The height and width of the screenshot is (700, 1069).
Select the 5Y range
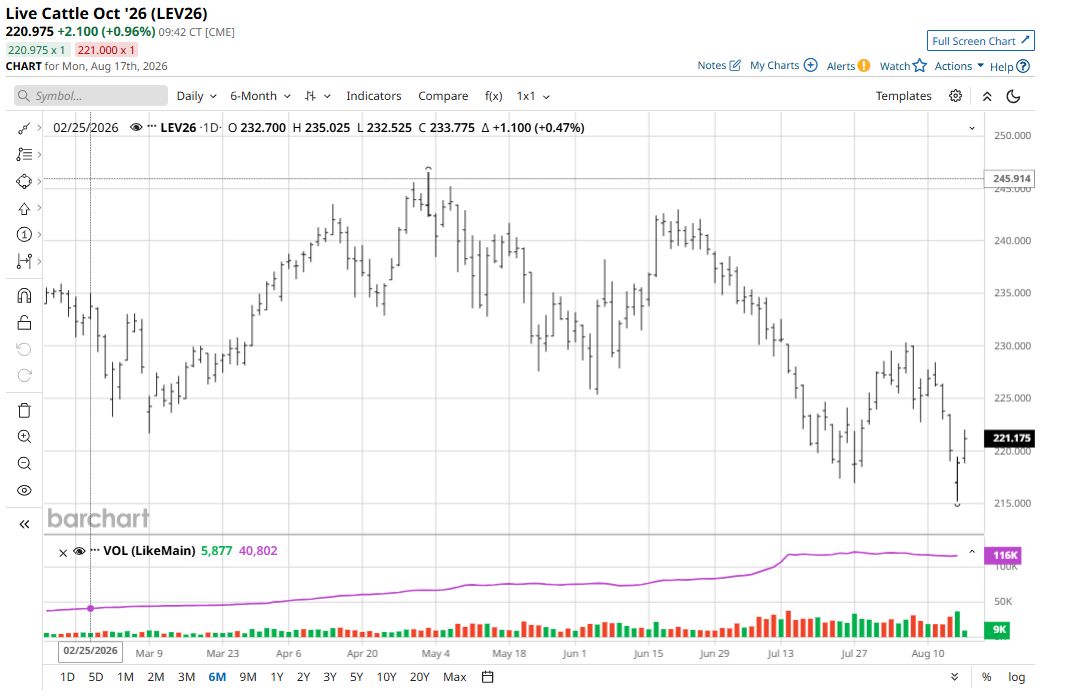point(357,677)
